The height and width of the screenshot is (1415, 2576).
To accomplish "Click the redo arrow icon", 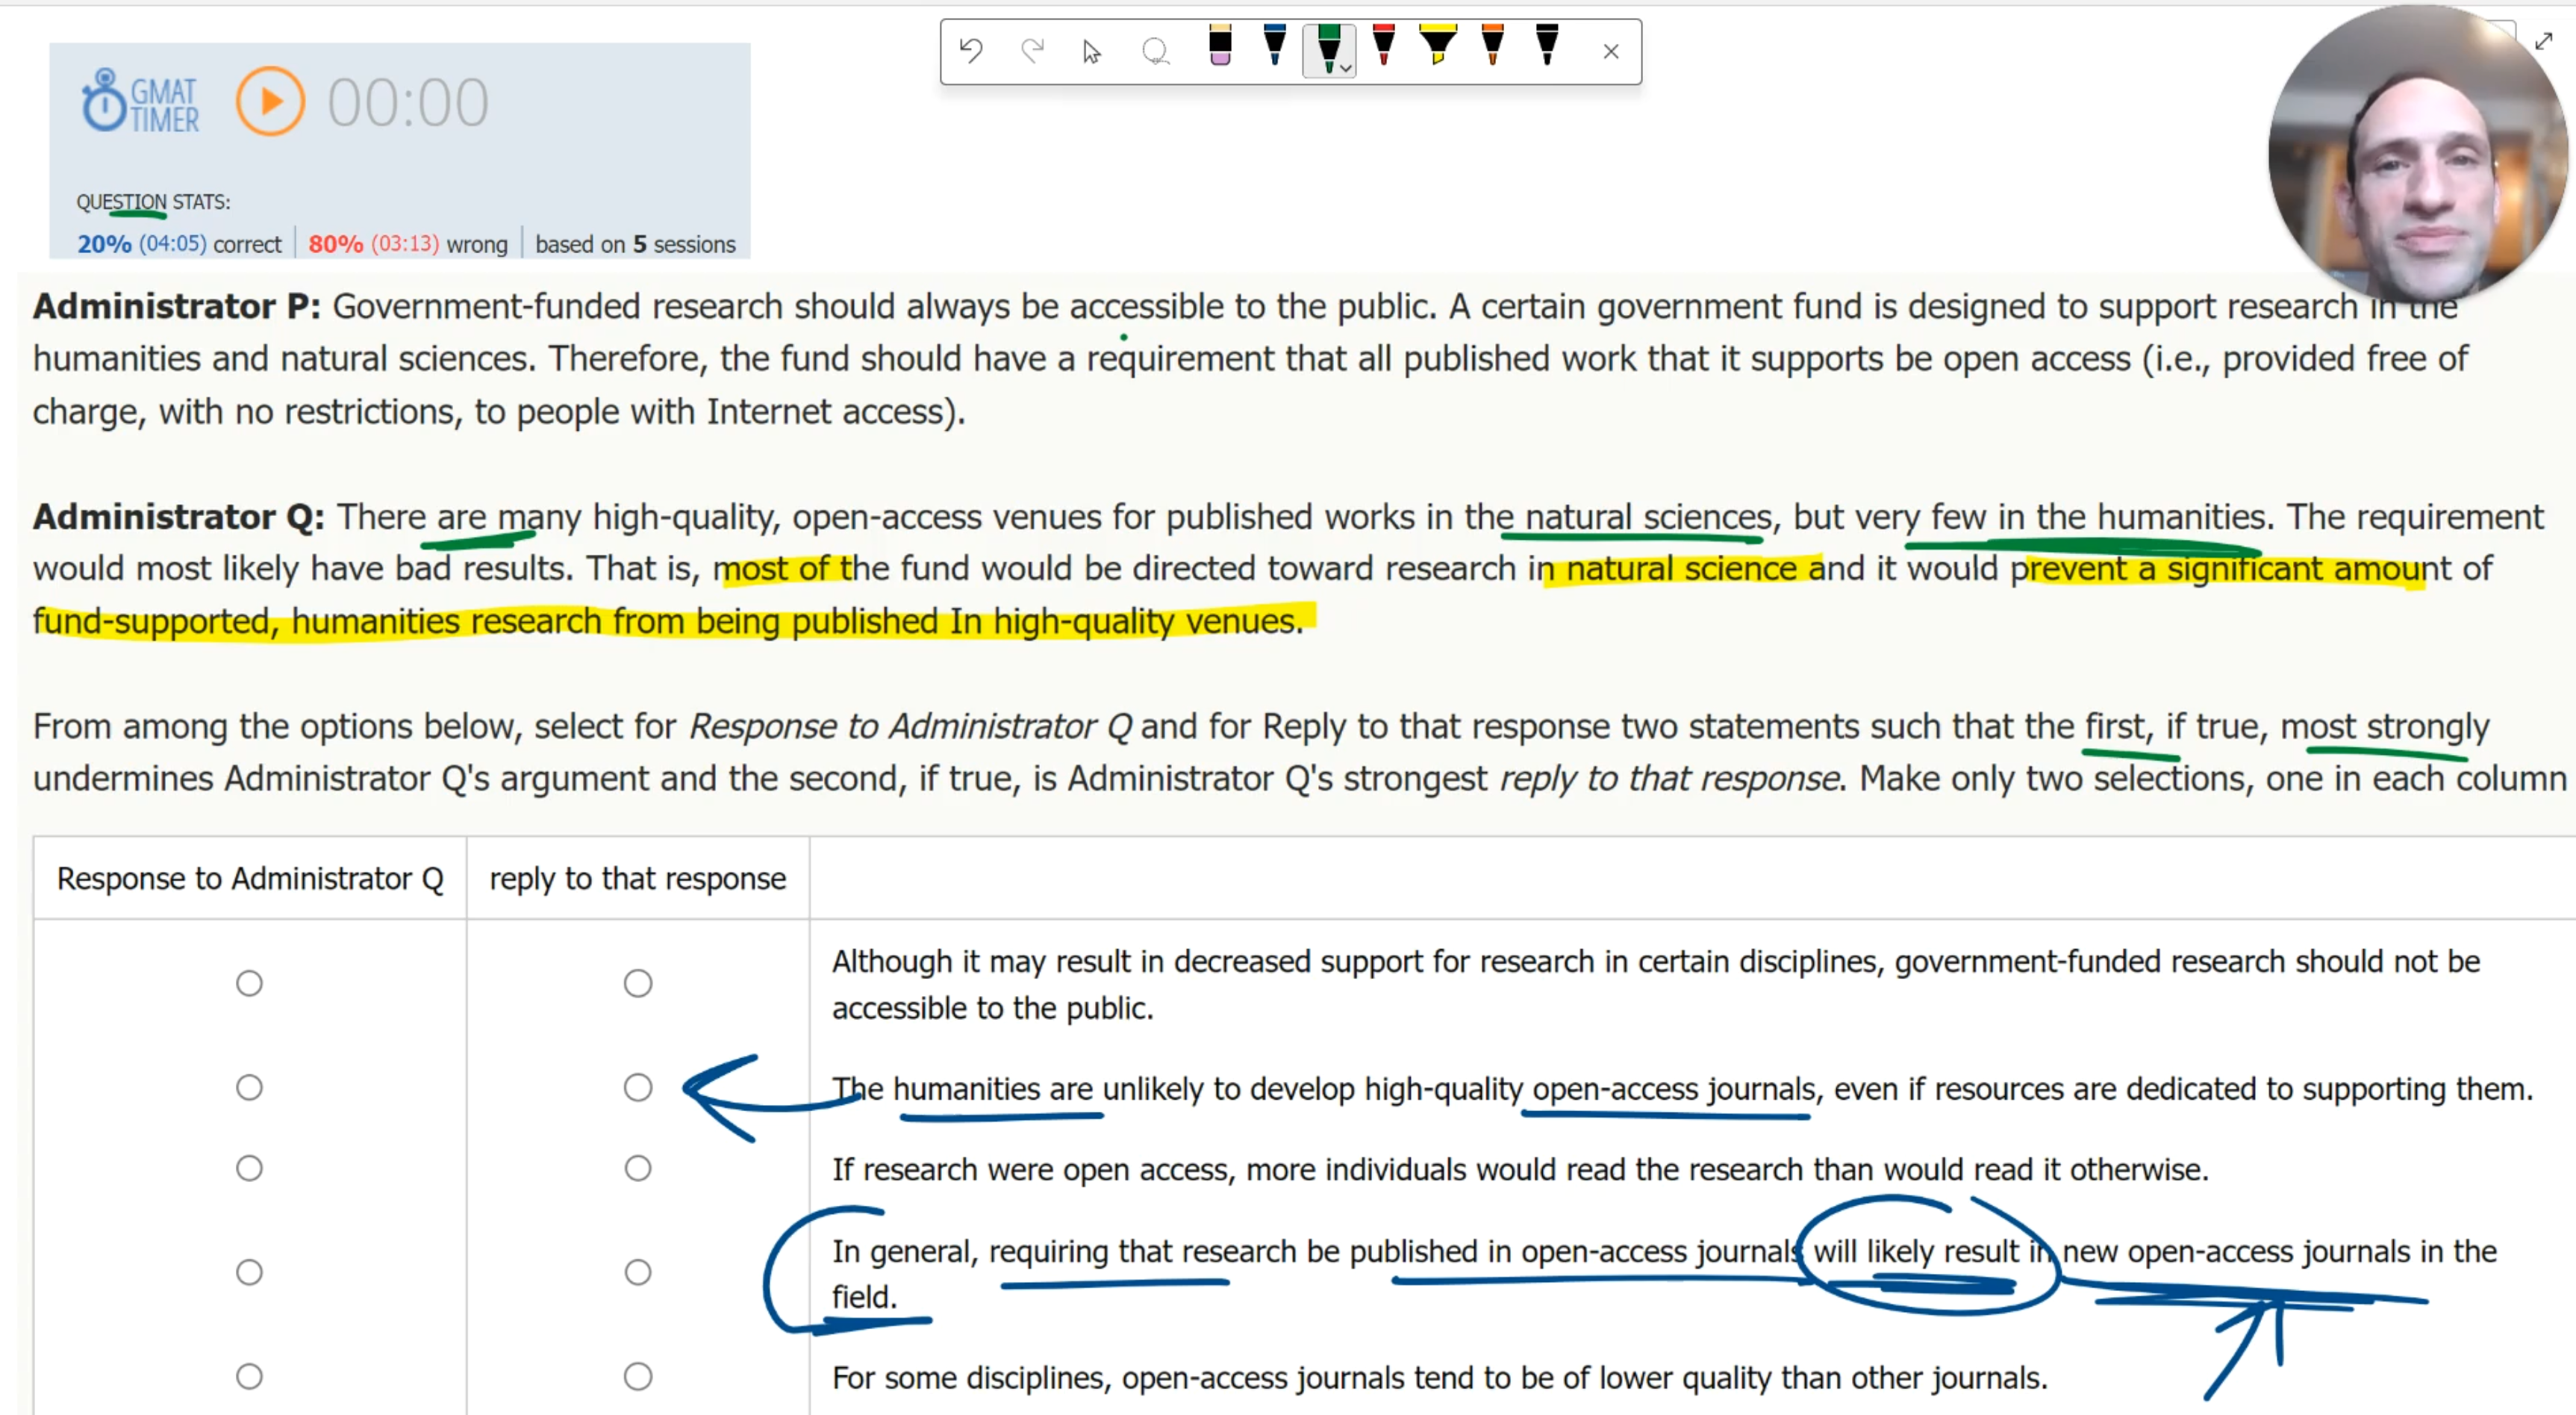I will 1032,50.
